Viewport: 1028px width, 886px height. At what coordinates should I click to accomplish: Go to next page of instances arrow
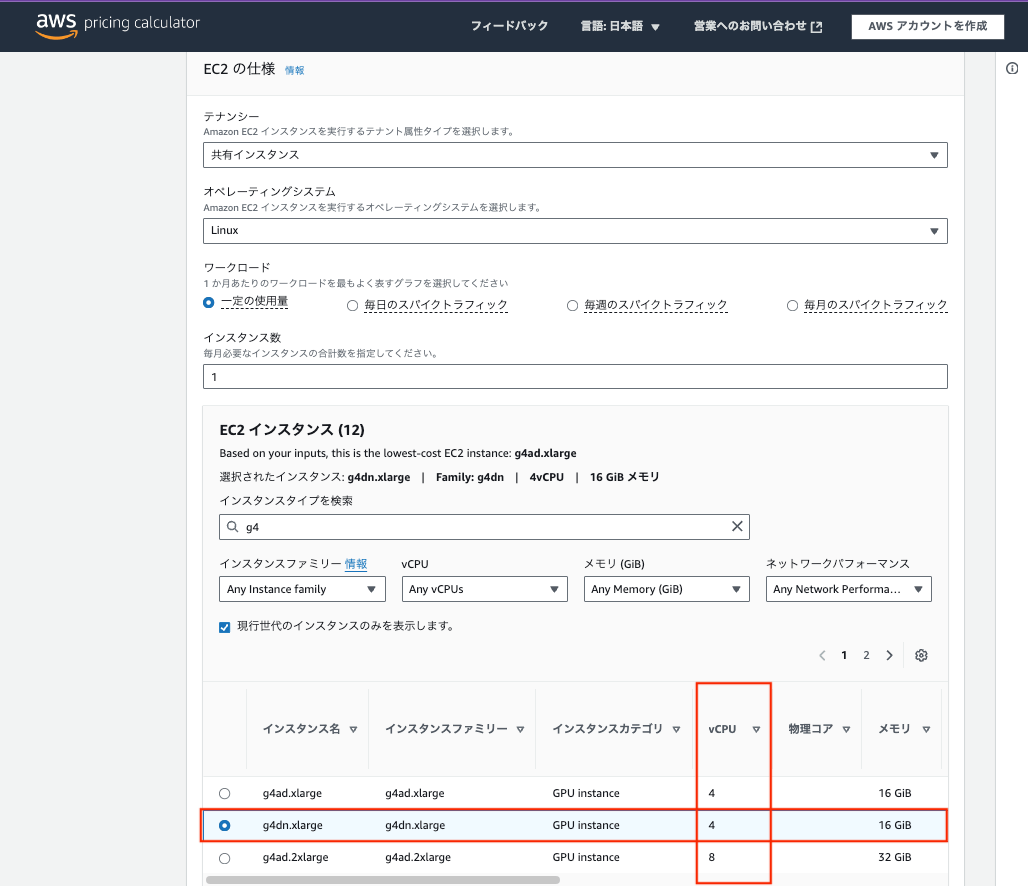pyautogui.click(x=890, y=655)
